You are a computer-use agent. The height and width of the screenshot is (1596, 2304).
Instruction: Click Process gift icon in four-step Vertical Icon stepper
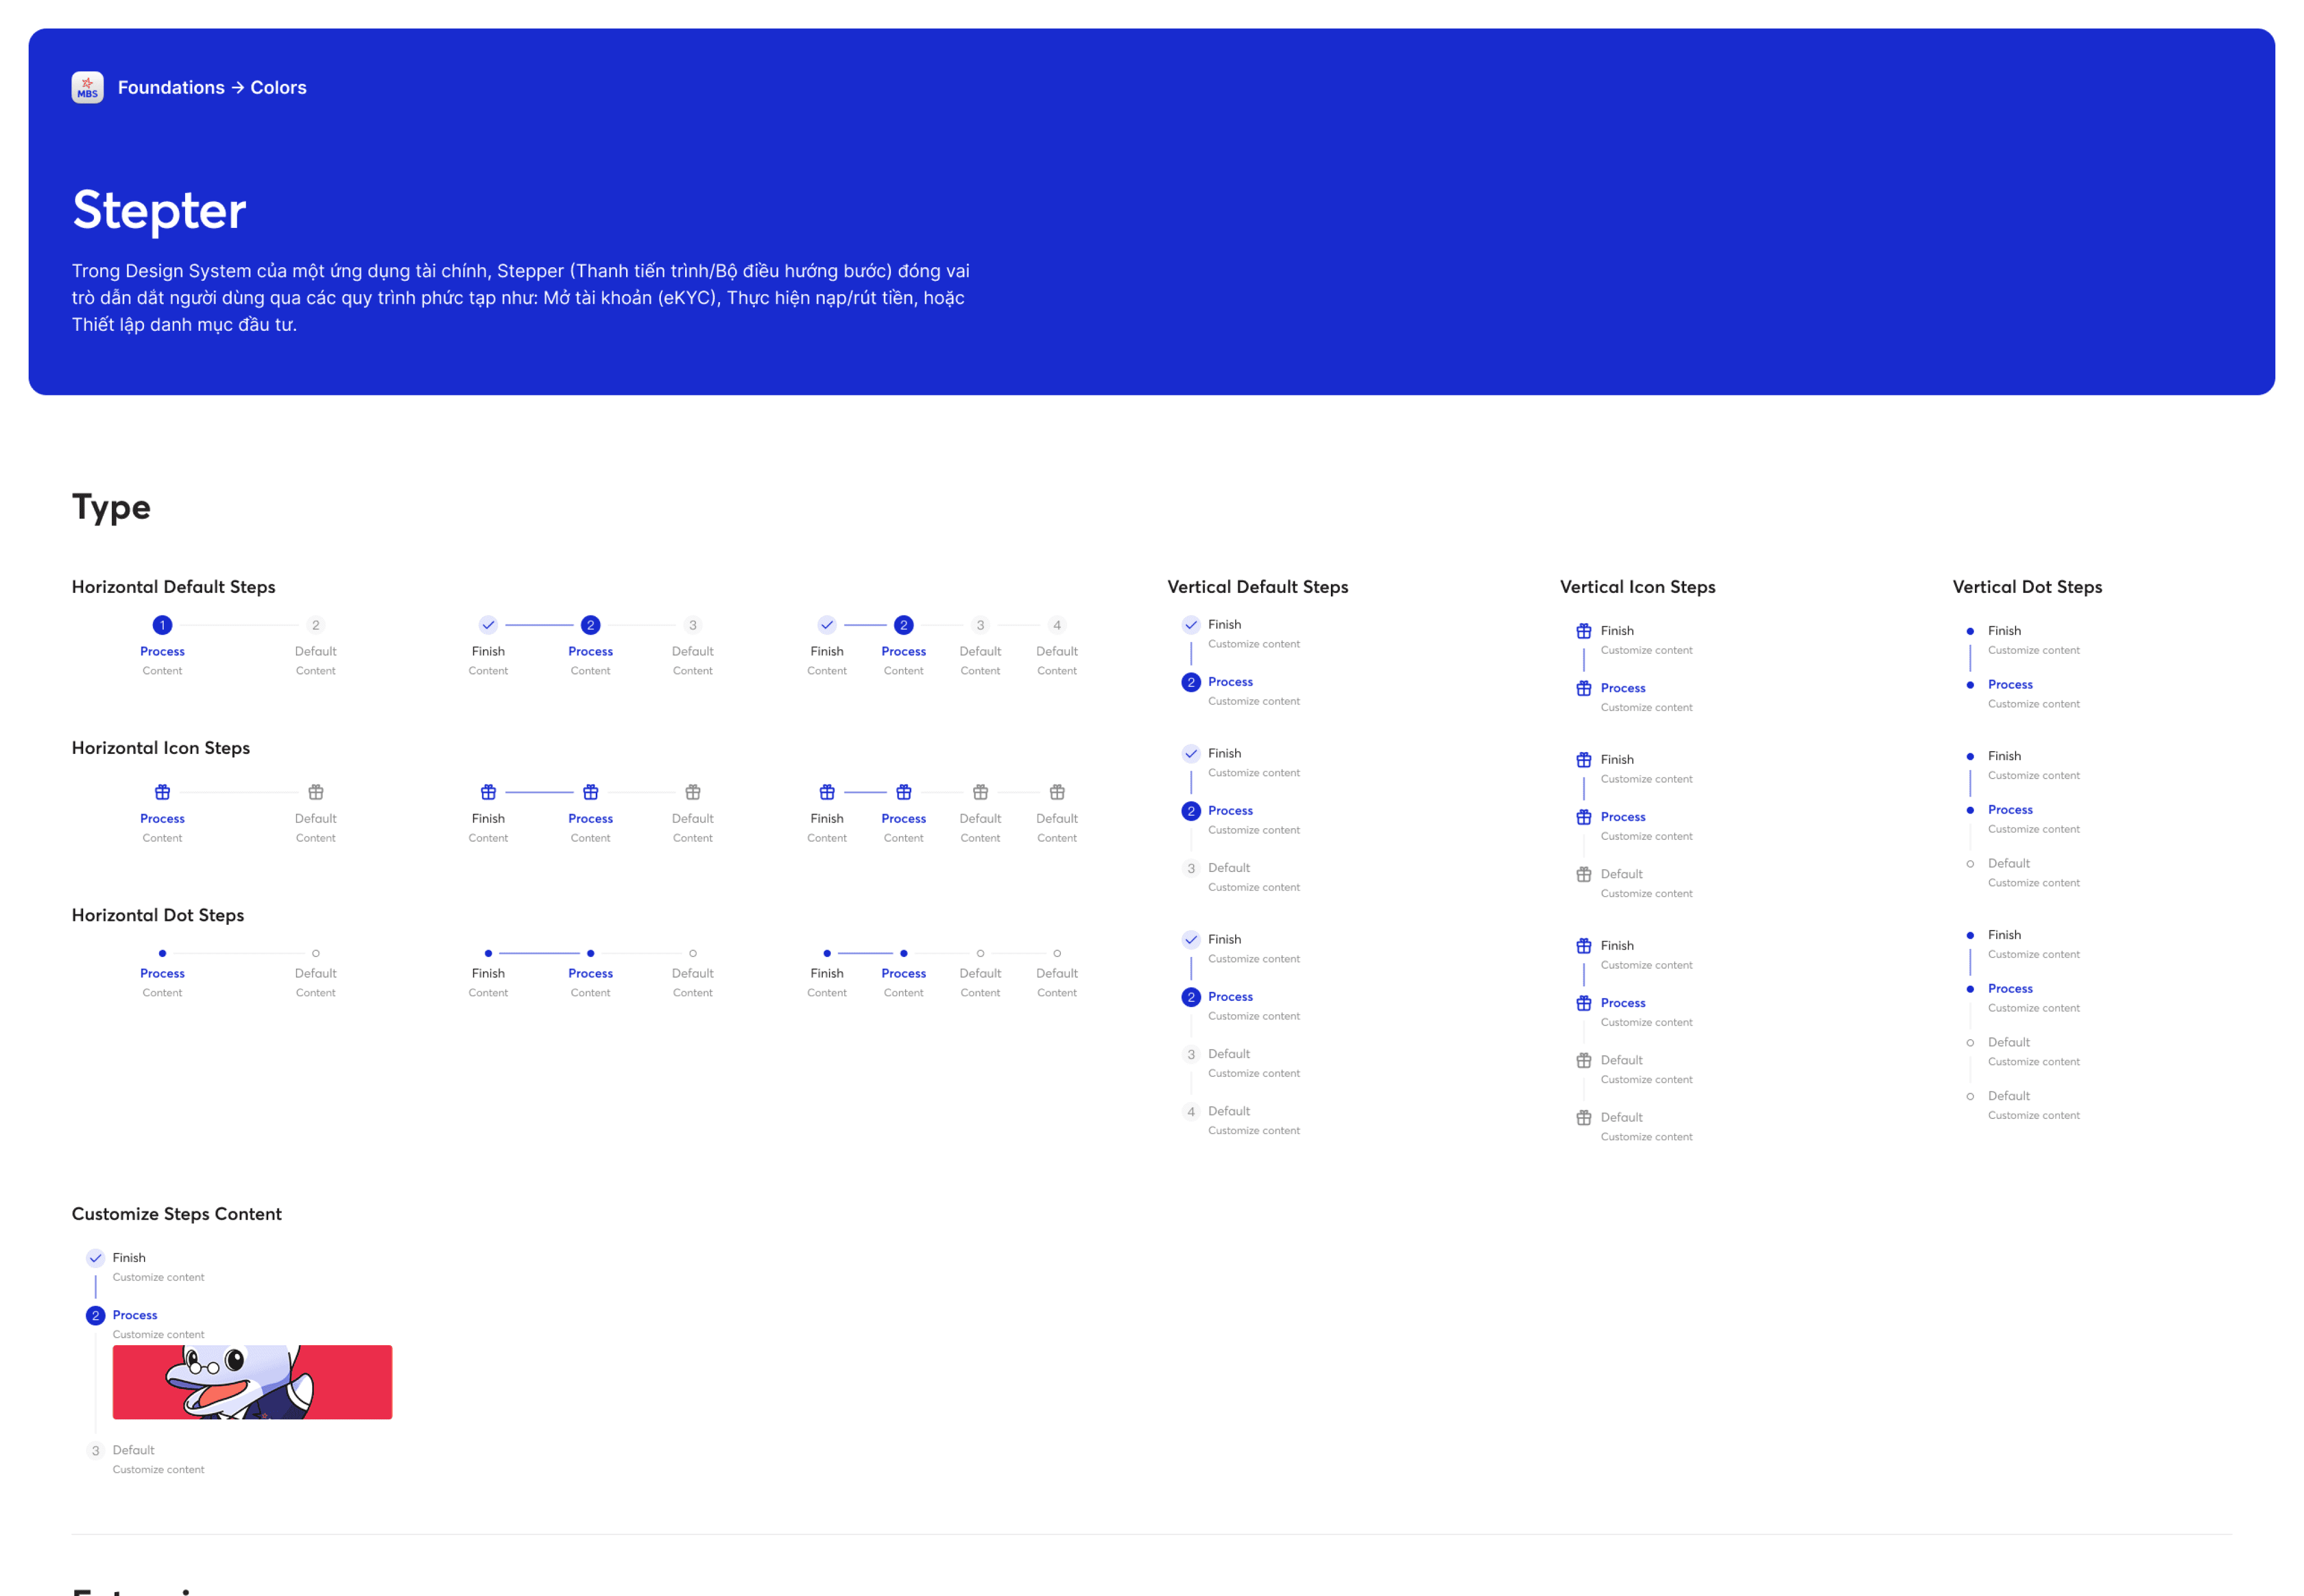[x=1584, y=1003]
